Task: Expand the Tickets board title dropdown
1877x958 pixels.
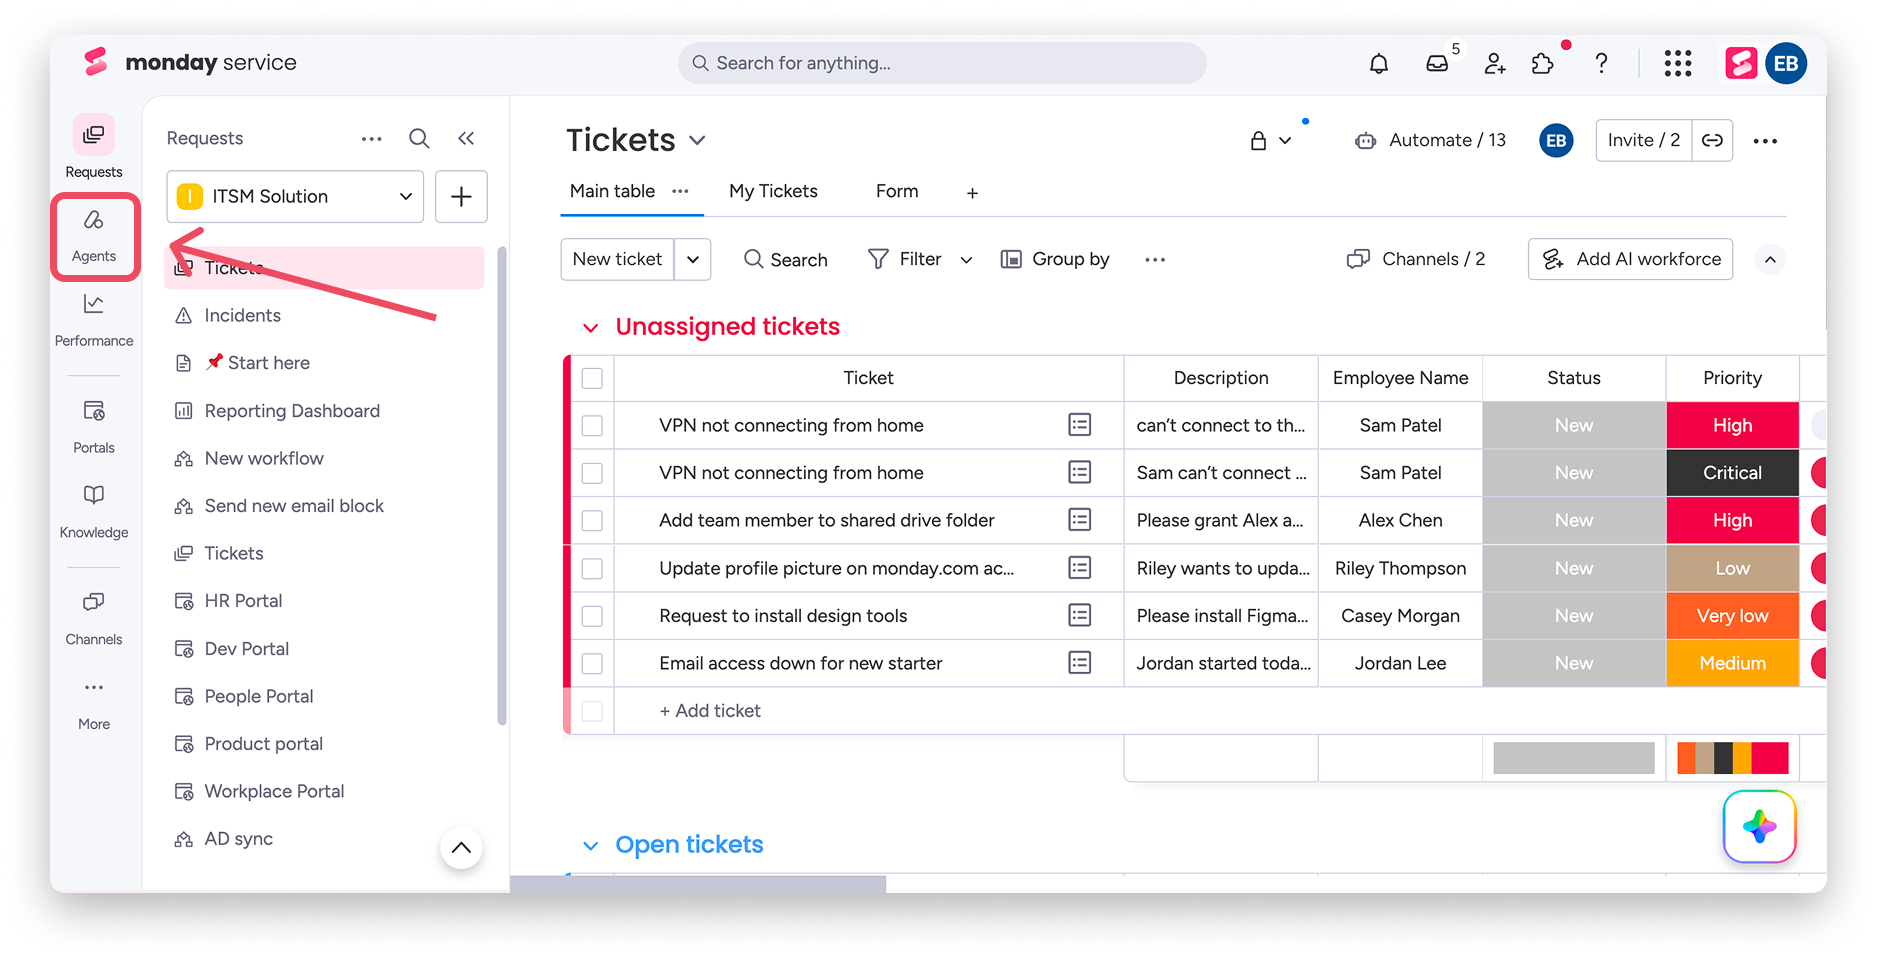Action: click(698, 141)
